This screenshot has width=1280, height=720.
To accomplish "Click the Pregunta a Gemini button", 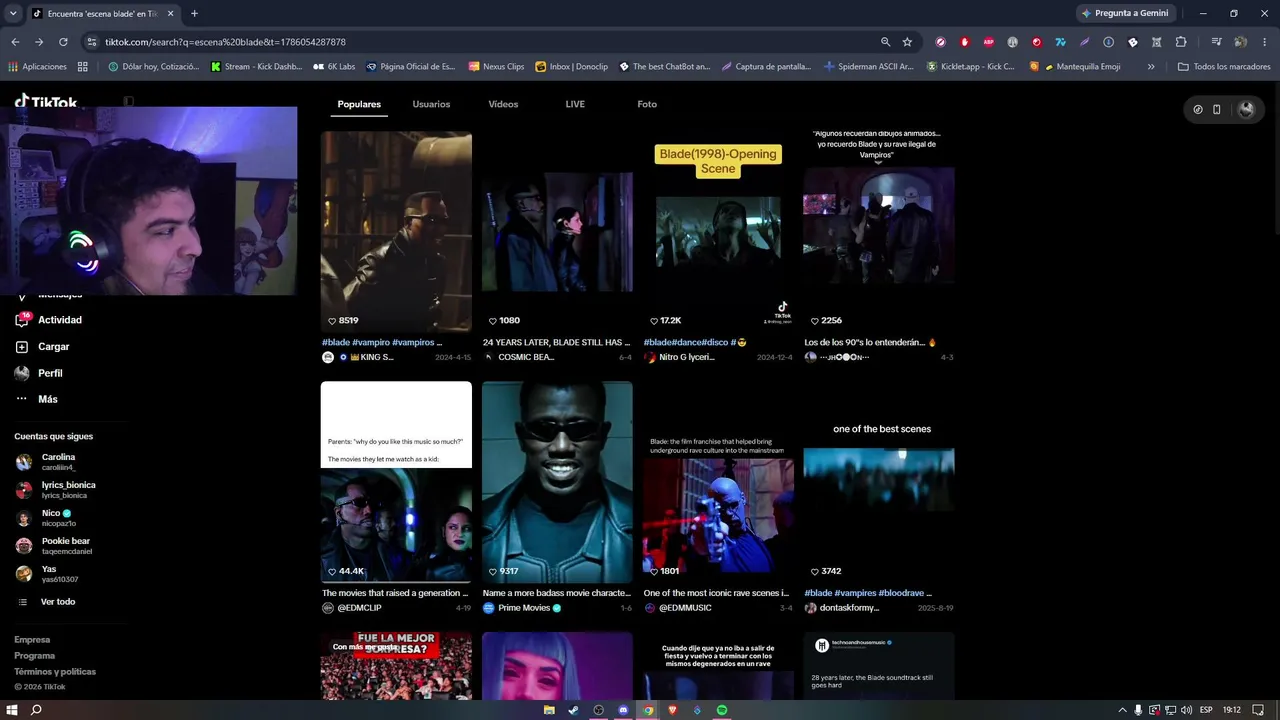I will (x=1126, y=14).
